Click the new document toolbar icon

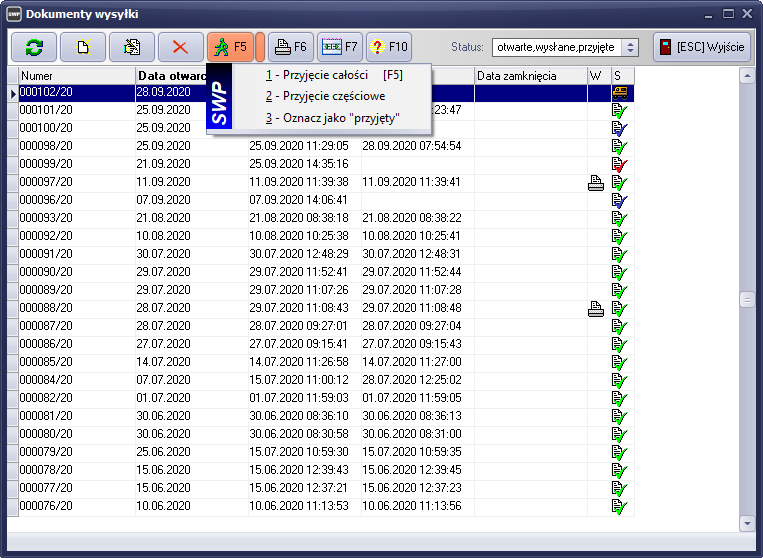click(82, 47)
